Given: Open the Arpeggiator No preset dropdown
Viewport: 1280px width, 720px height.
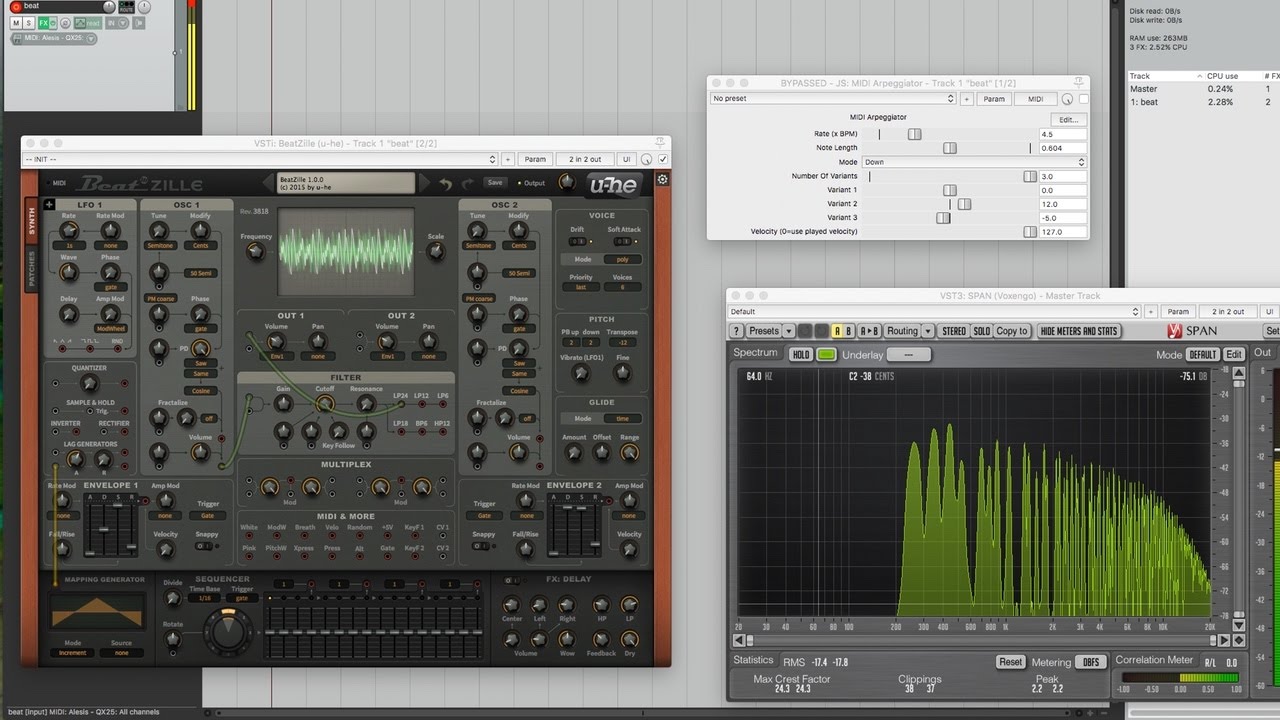Looking at the screenshot, I should point(833,99).
